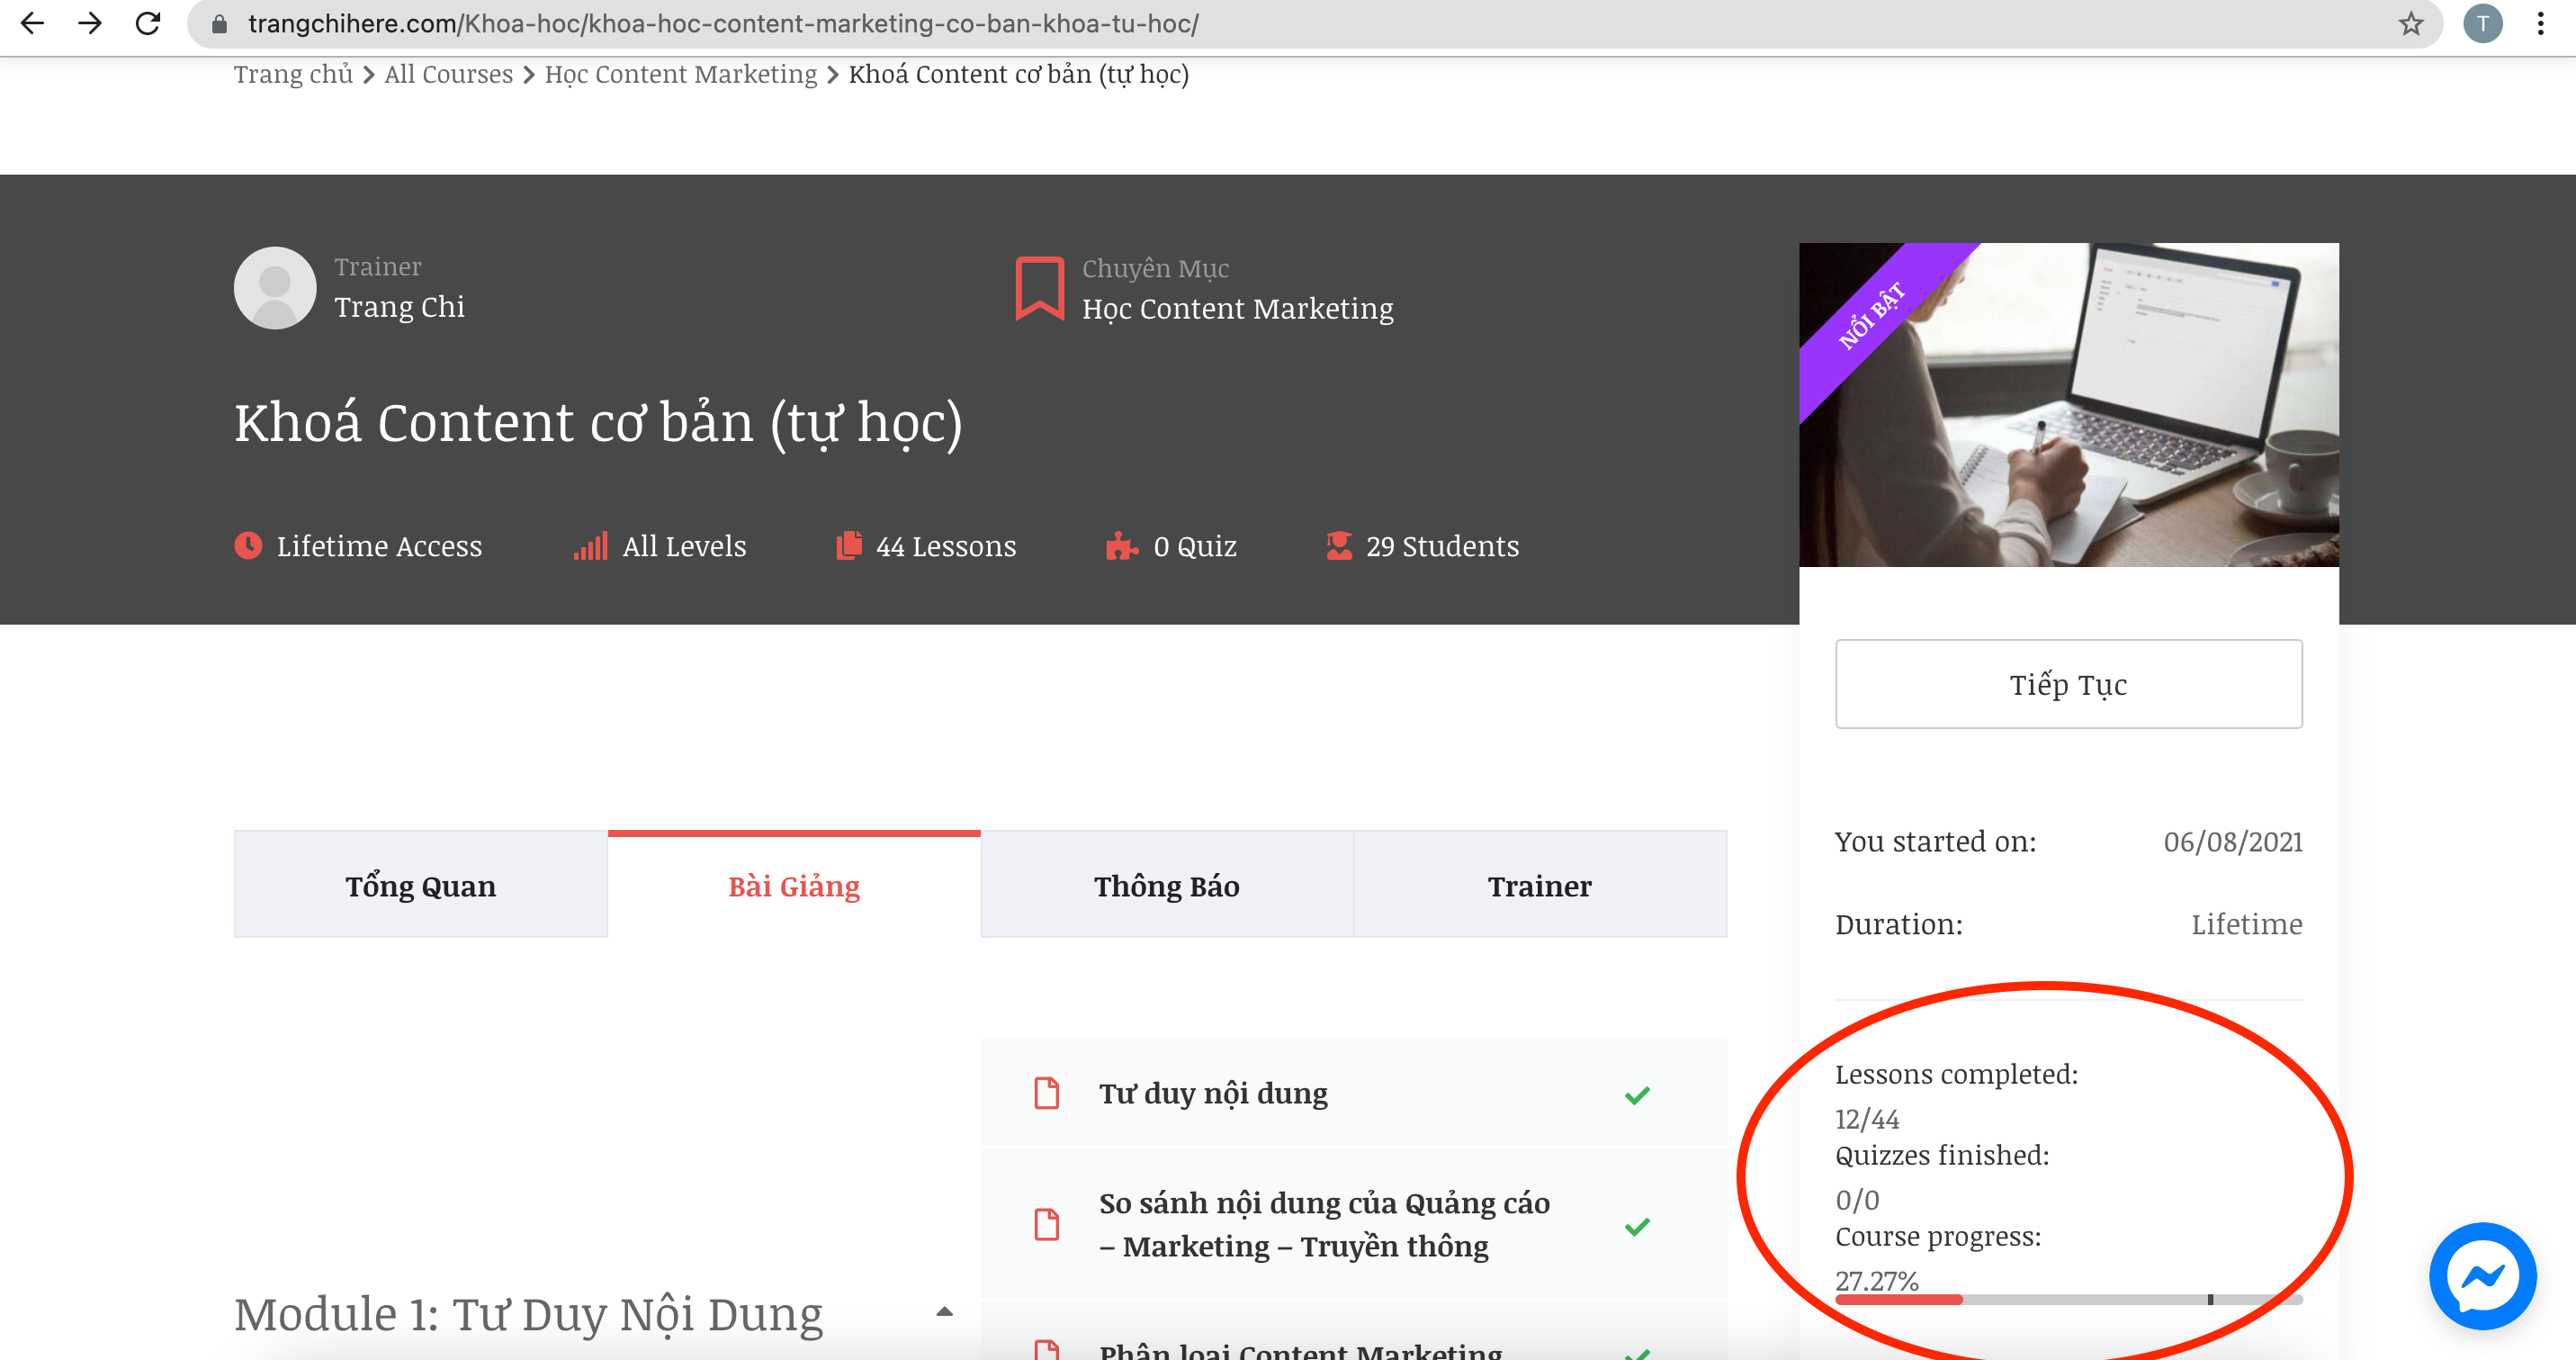Click the Lifetime Access clock icon
The image size is (2576, 1360).
pos(248,546)
